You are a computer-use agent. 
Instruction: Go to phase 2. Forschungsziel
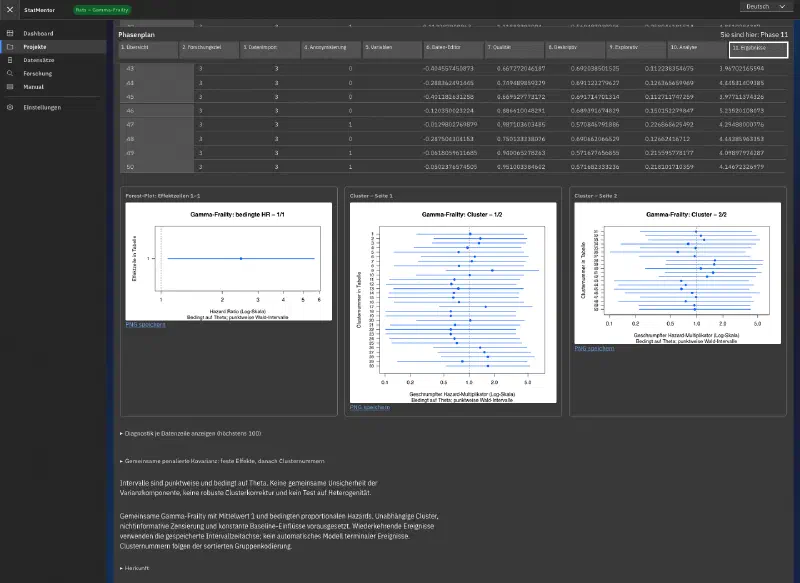coord(209,50)
